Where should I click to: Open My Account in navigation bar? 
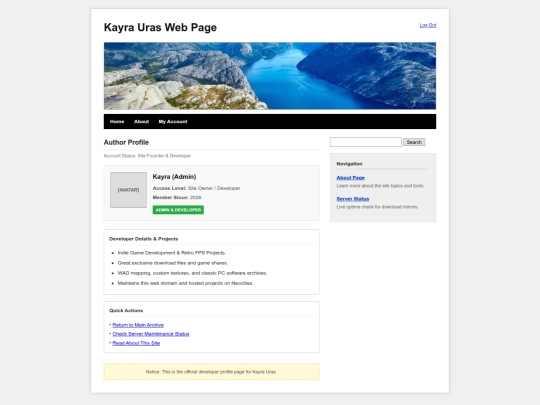[x=173, y=122]
